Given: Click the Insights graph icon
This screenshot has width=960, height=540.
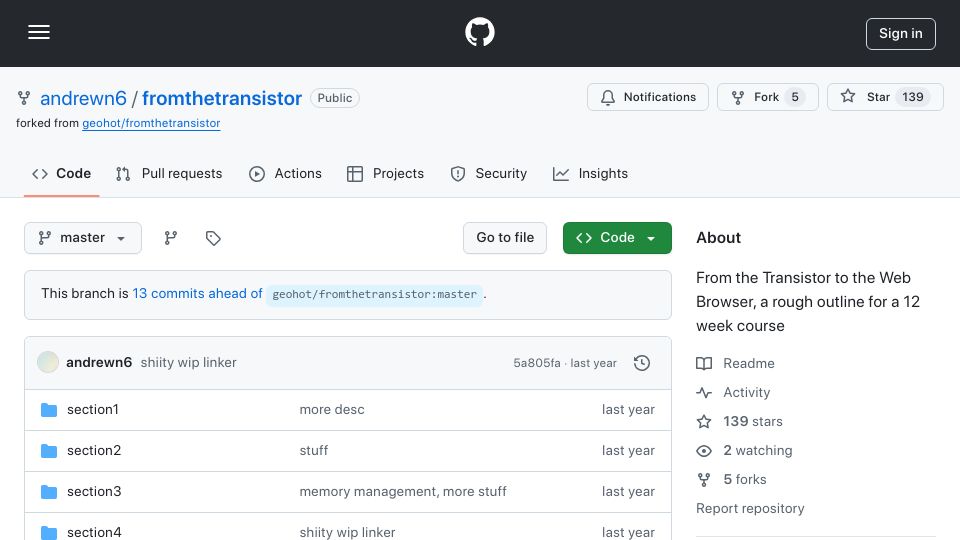Looking at the screenshot, I should 561,174.
